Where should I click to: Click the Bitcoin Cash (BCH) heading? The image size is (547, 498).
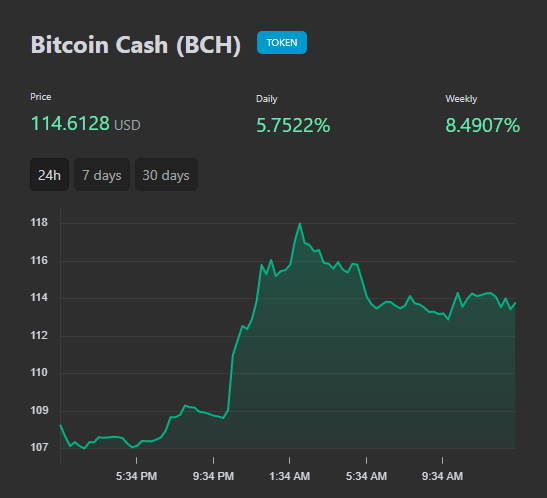coord(136,45)
